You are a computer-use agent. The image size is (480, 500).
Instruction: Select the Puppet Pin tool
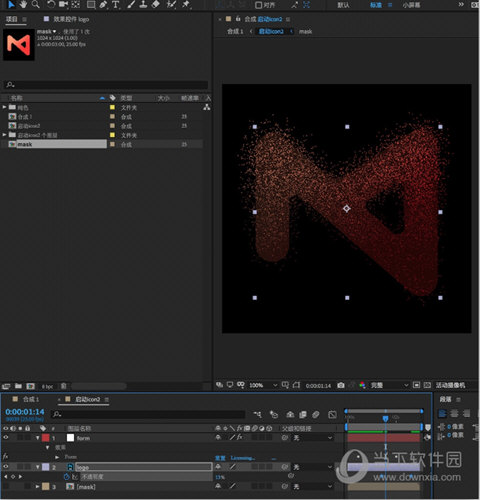[185, 4]
